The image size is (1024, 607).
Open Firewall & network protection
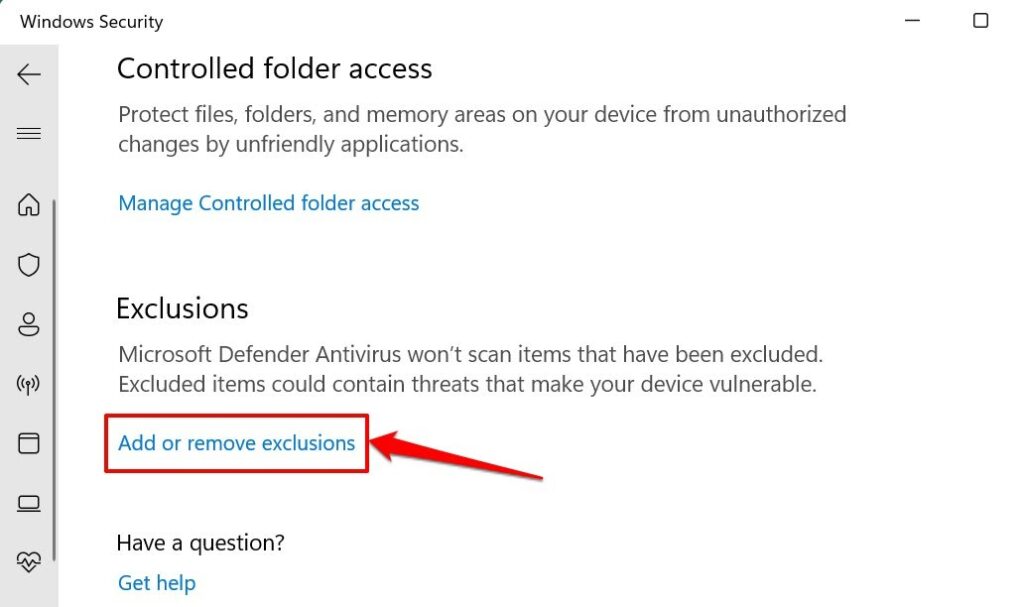coord(29,384)
